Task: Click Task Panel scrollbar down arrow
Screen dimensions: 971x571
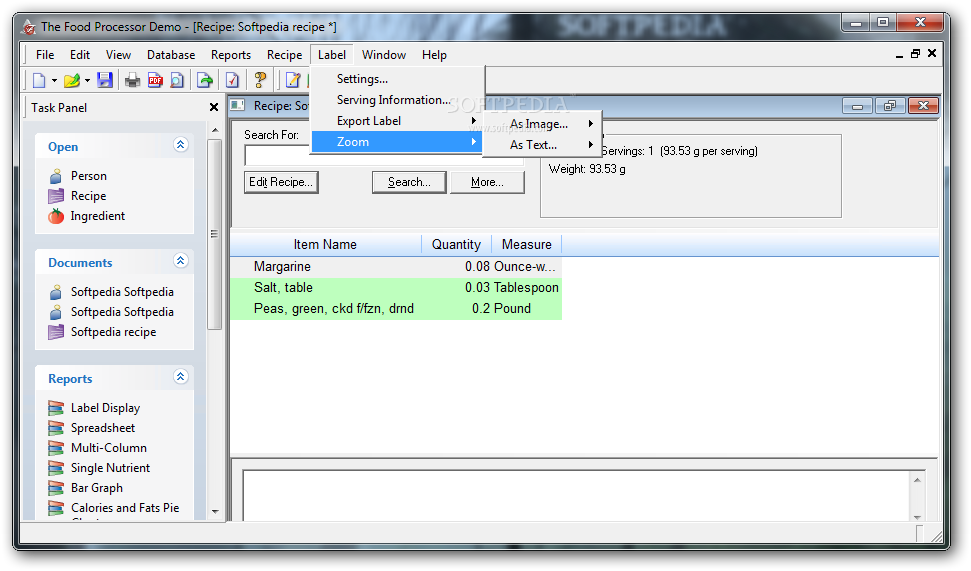Action: tap(215, 512)
